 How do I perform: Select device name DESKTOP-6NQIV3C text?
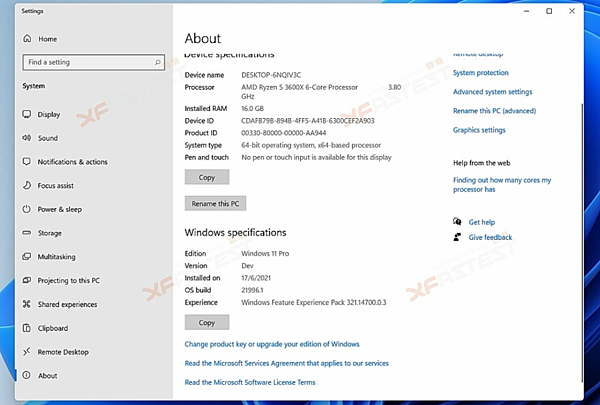(x=271, y=75)
